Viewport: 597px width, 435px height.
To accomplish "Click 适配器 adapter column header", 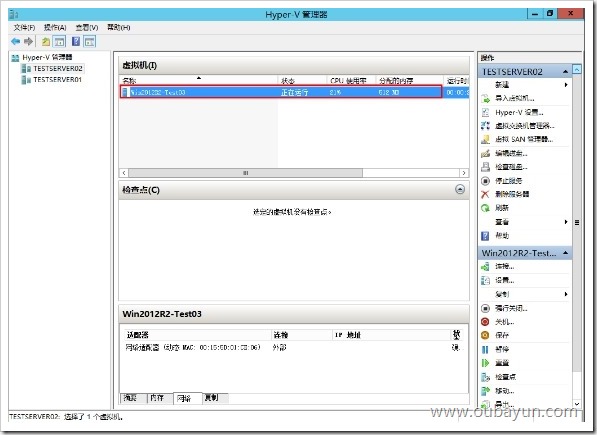I will click(x=198, y=335).
